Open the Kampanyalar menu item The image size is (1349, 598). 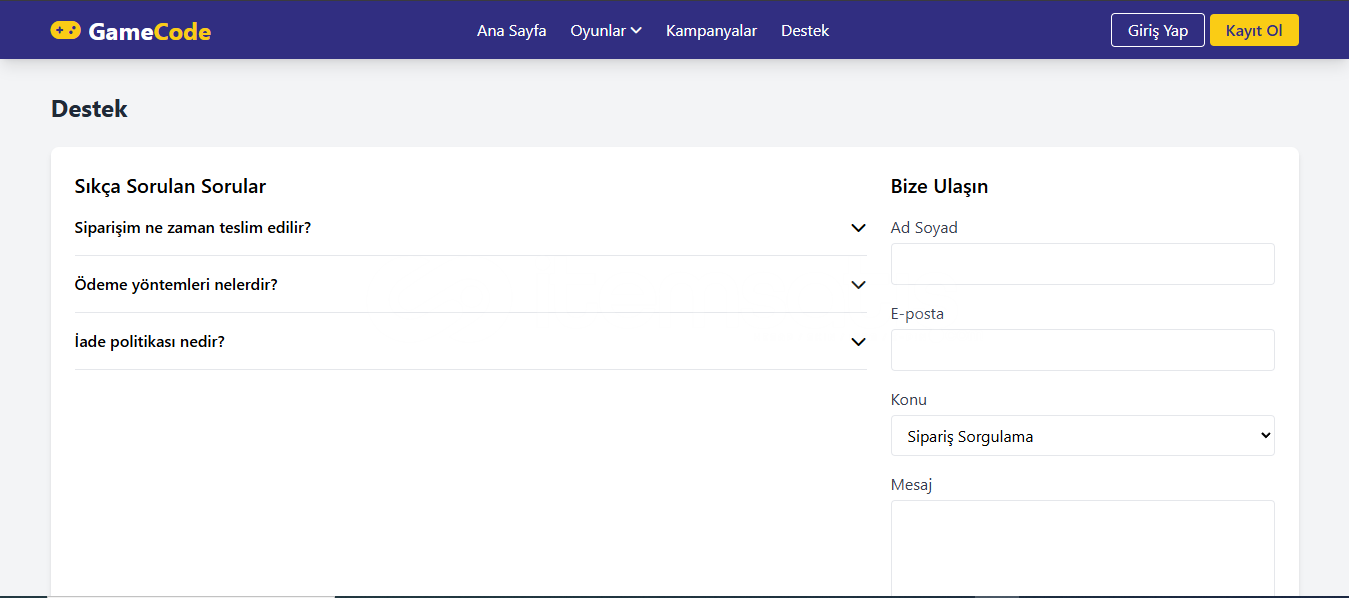click(x=711, y=31)
